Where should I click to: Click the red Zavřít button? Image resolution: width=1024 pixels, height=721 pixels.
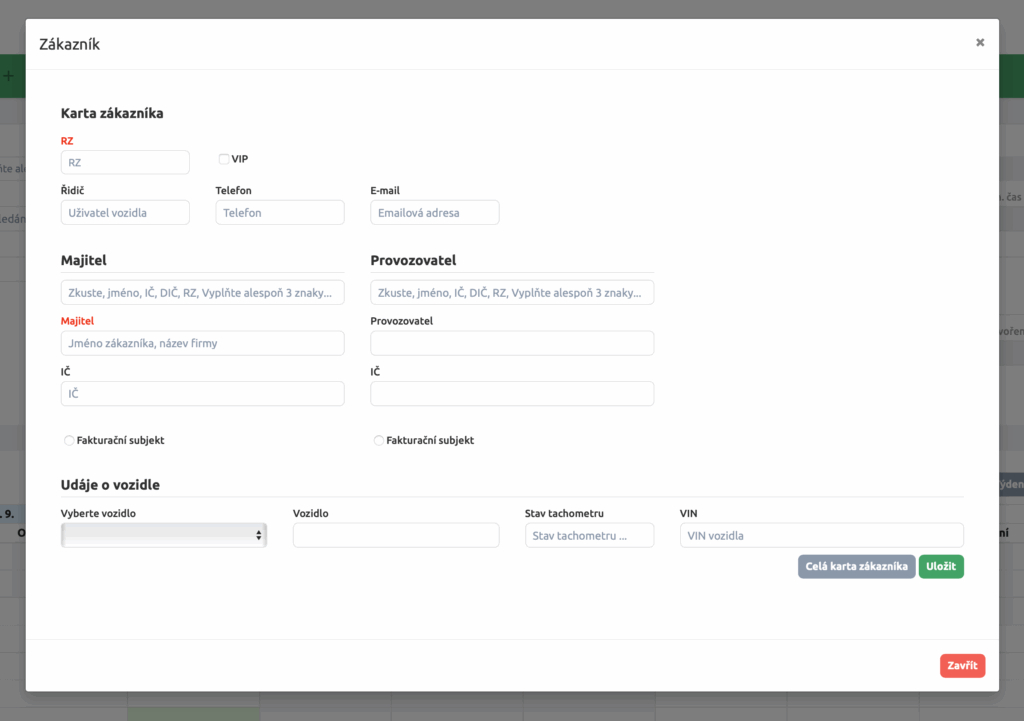(x=962, y=666)
